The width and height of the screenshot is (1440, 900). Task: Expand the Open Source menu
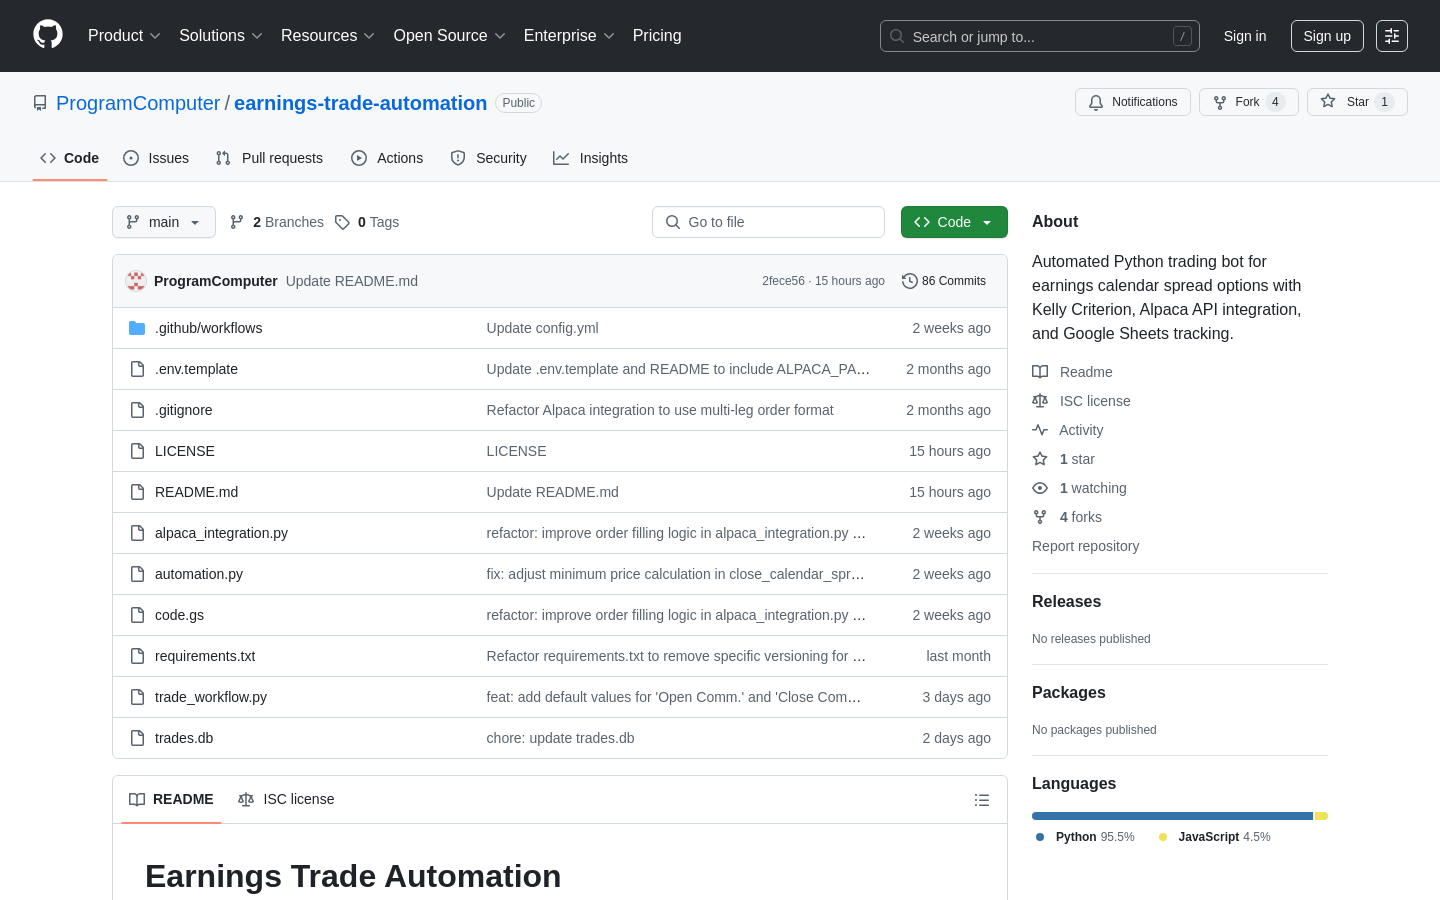coord(449,36)
